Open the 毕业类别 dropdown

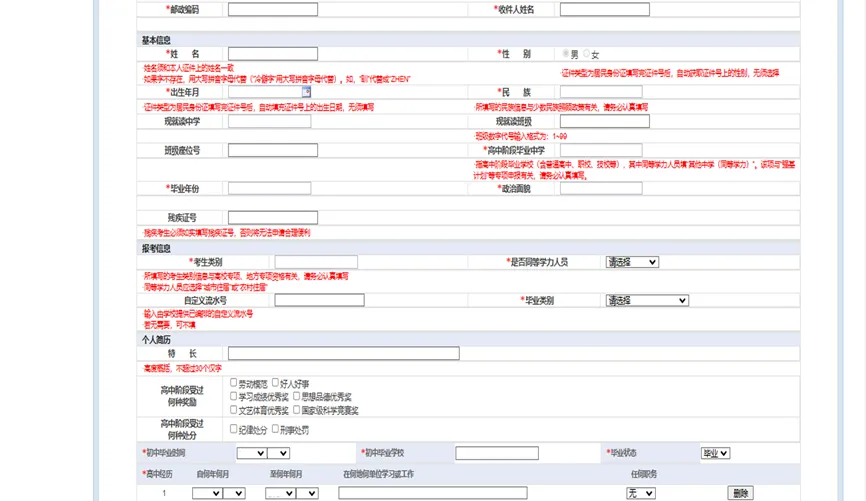(x=647, y=300)
